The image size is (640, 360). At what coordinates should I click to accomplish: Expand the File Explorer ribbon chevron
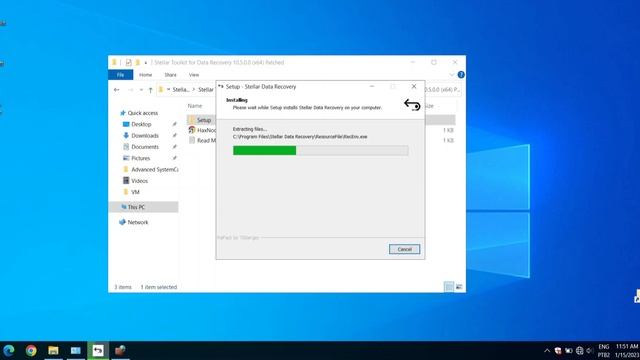click(451, 75)
